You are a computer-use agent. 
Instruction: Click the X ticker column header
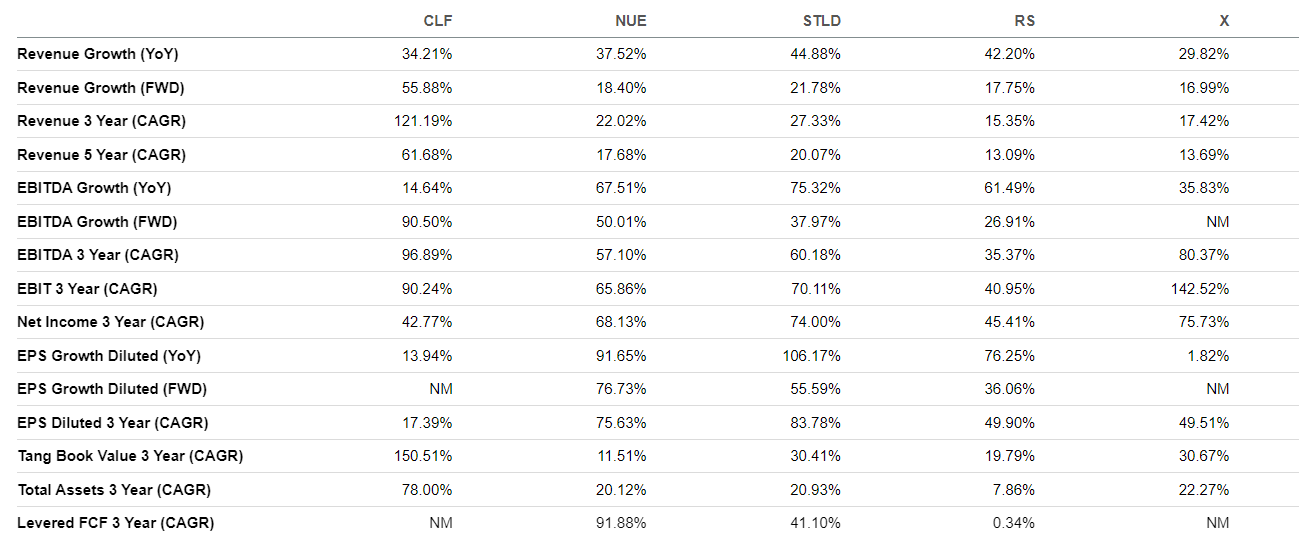pos(1223,21)
